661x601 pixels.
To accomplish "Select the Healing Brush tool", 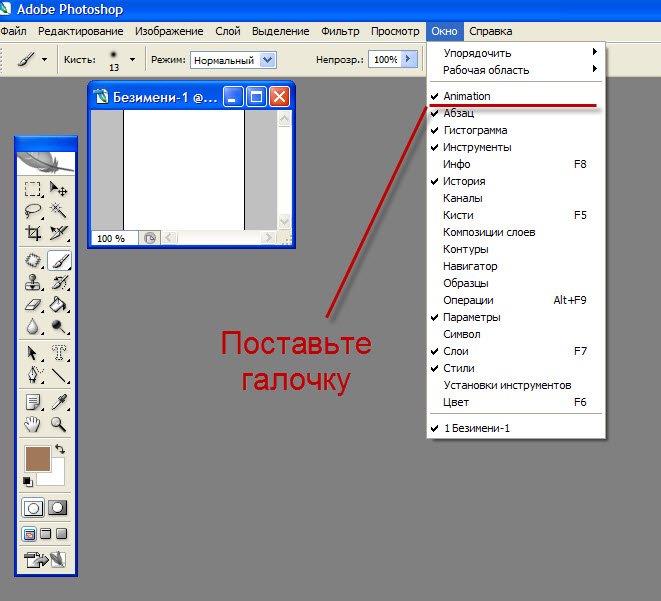I will point(33,260).
